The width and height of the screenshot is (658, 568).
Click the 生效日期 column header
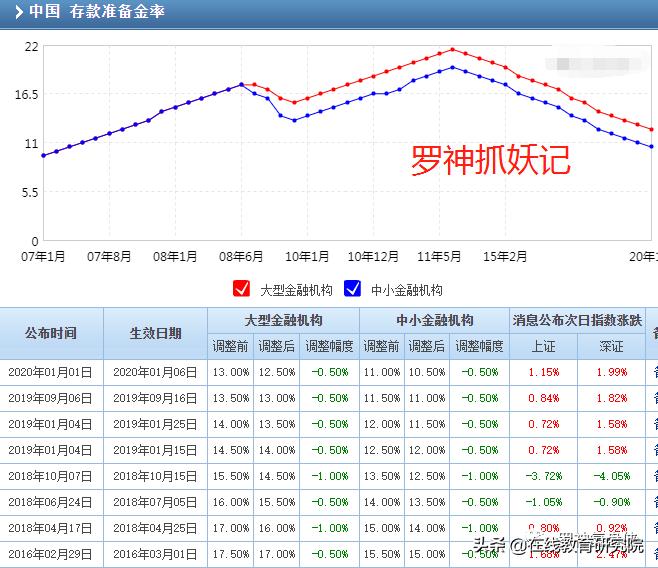(x=156, y=333)
